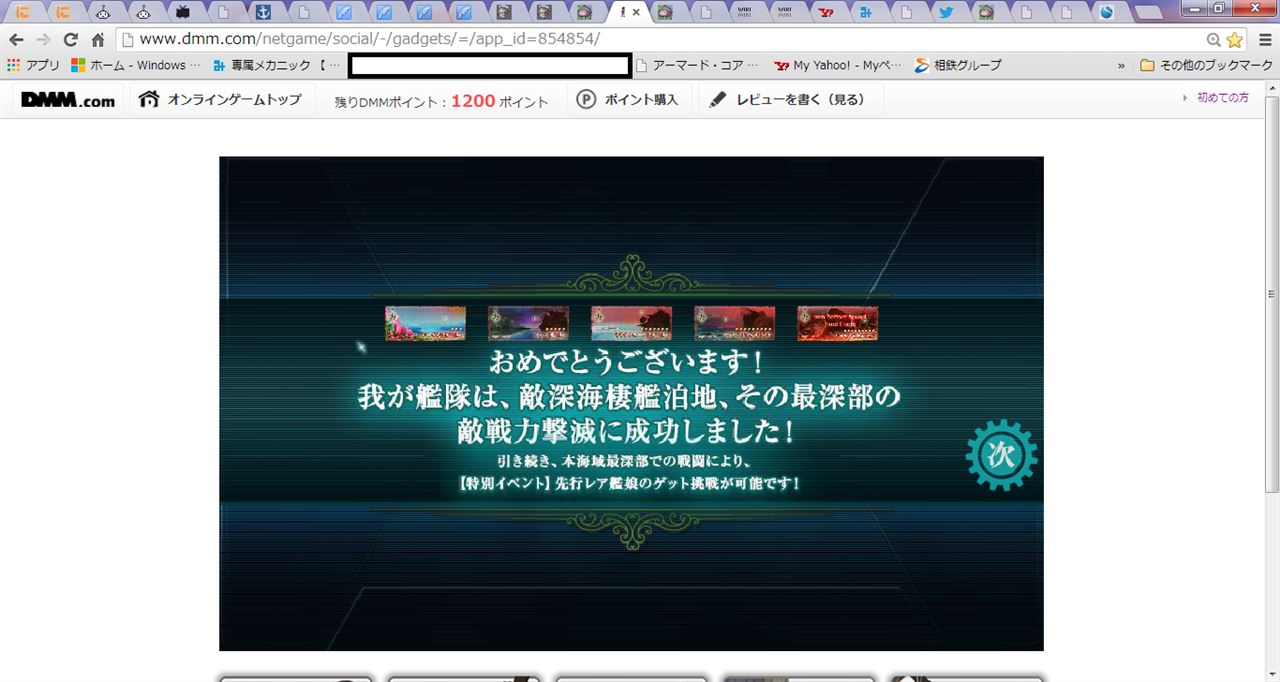Open the Chrome hamburger menu
This screenshot has height=682, width=1280.
tap(1265, 40)
